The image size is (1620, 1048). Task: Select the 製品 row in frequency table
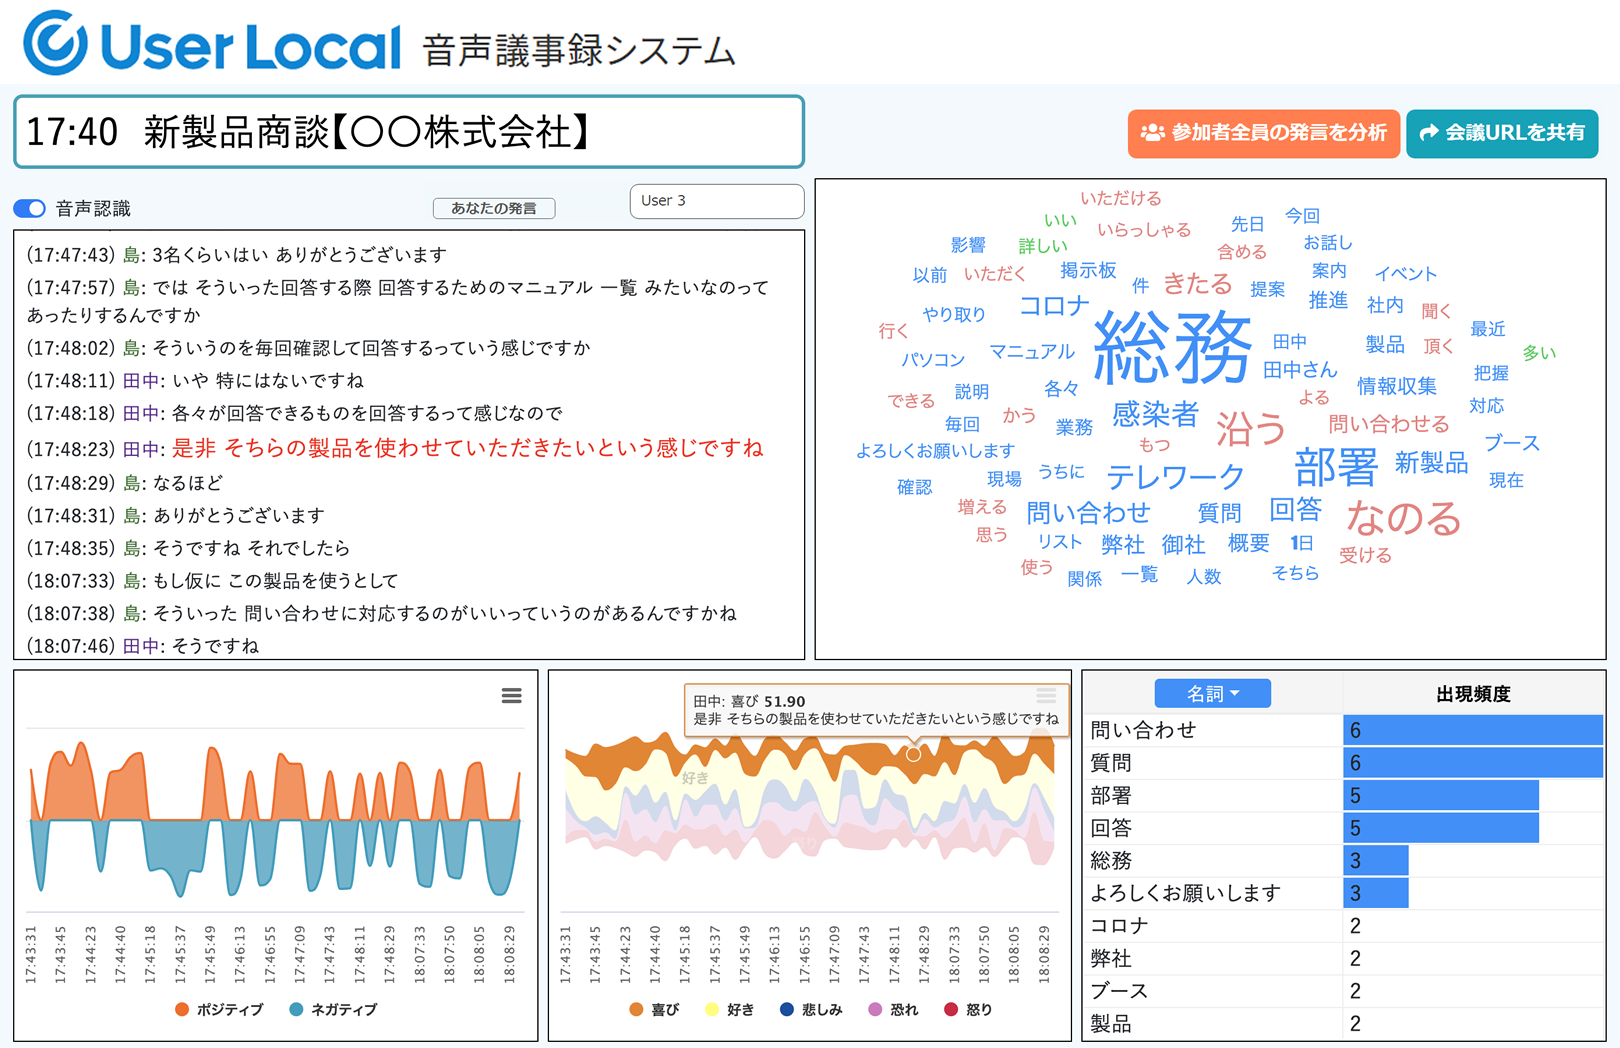pyautogui.click(x=1344, y=1024)
